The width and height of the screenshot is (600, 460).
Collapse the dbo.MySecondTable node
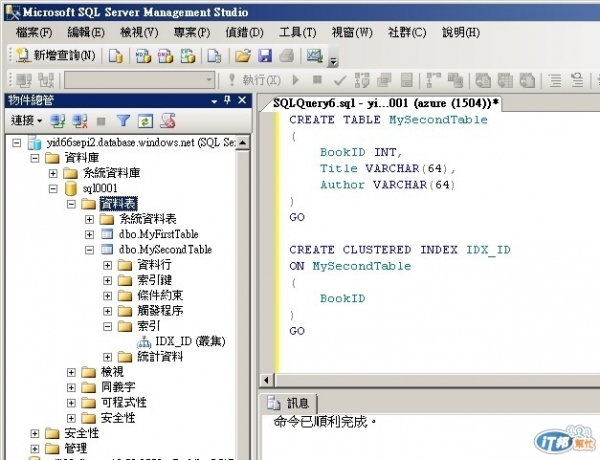click(90, 250)
